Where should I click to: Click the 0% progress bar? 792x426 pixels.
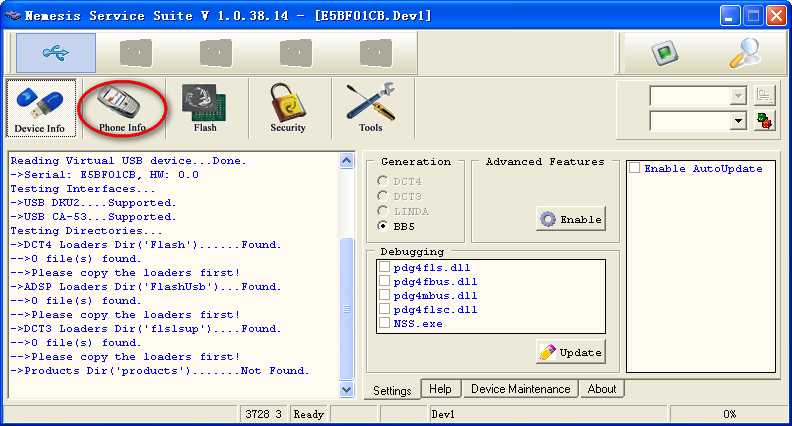[x=728, y=414]
